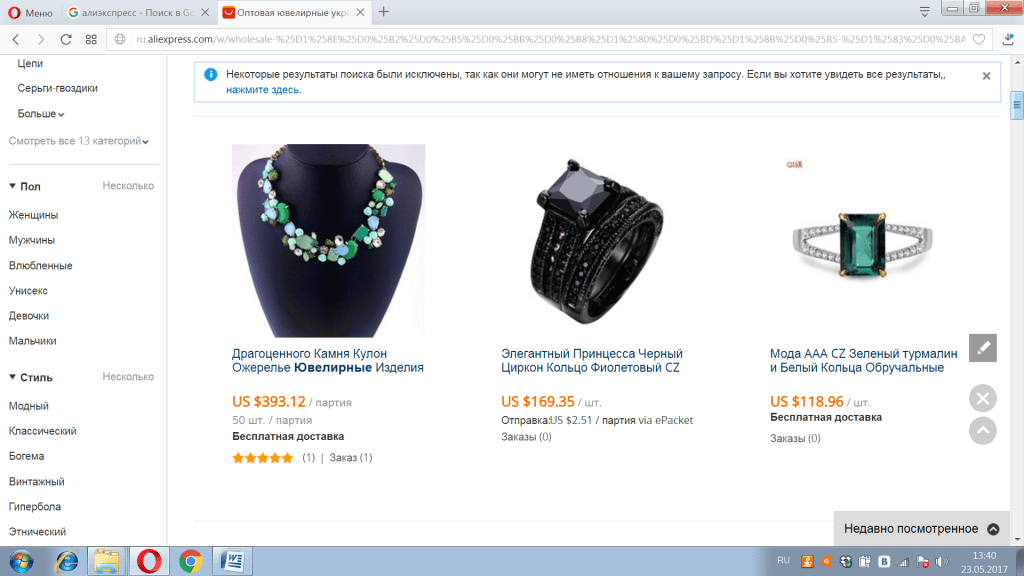Open the green necklace product thumbnail
Viewport: 1024px width, 576px height.
[x=328, y=240]
